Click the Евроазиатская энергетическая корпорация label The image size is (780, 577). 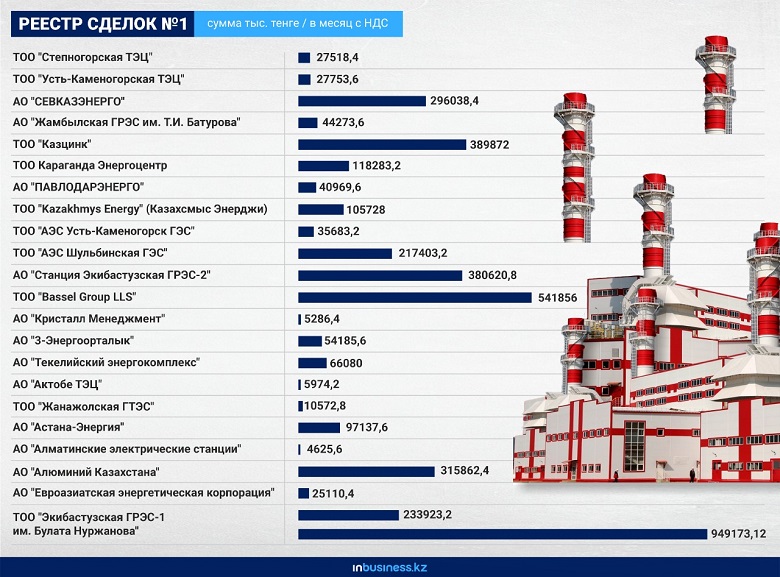pyautogui.click(x=143, y=493)
